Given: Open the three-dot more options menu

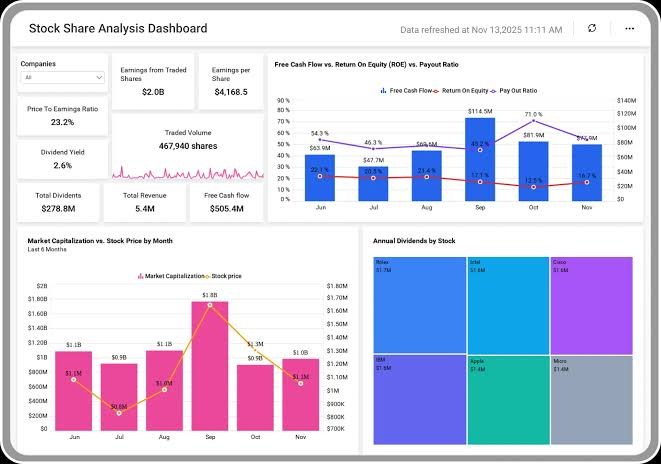Looking at the screenshot, I should click(630, 29).
